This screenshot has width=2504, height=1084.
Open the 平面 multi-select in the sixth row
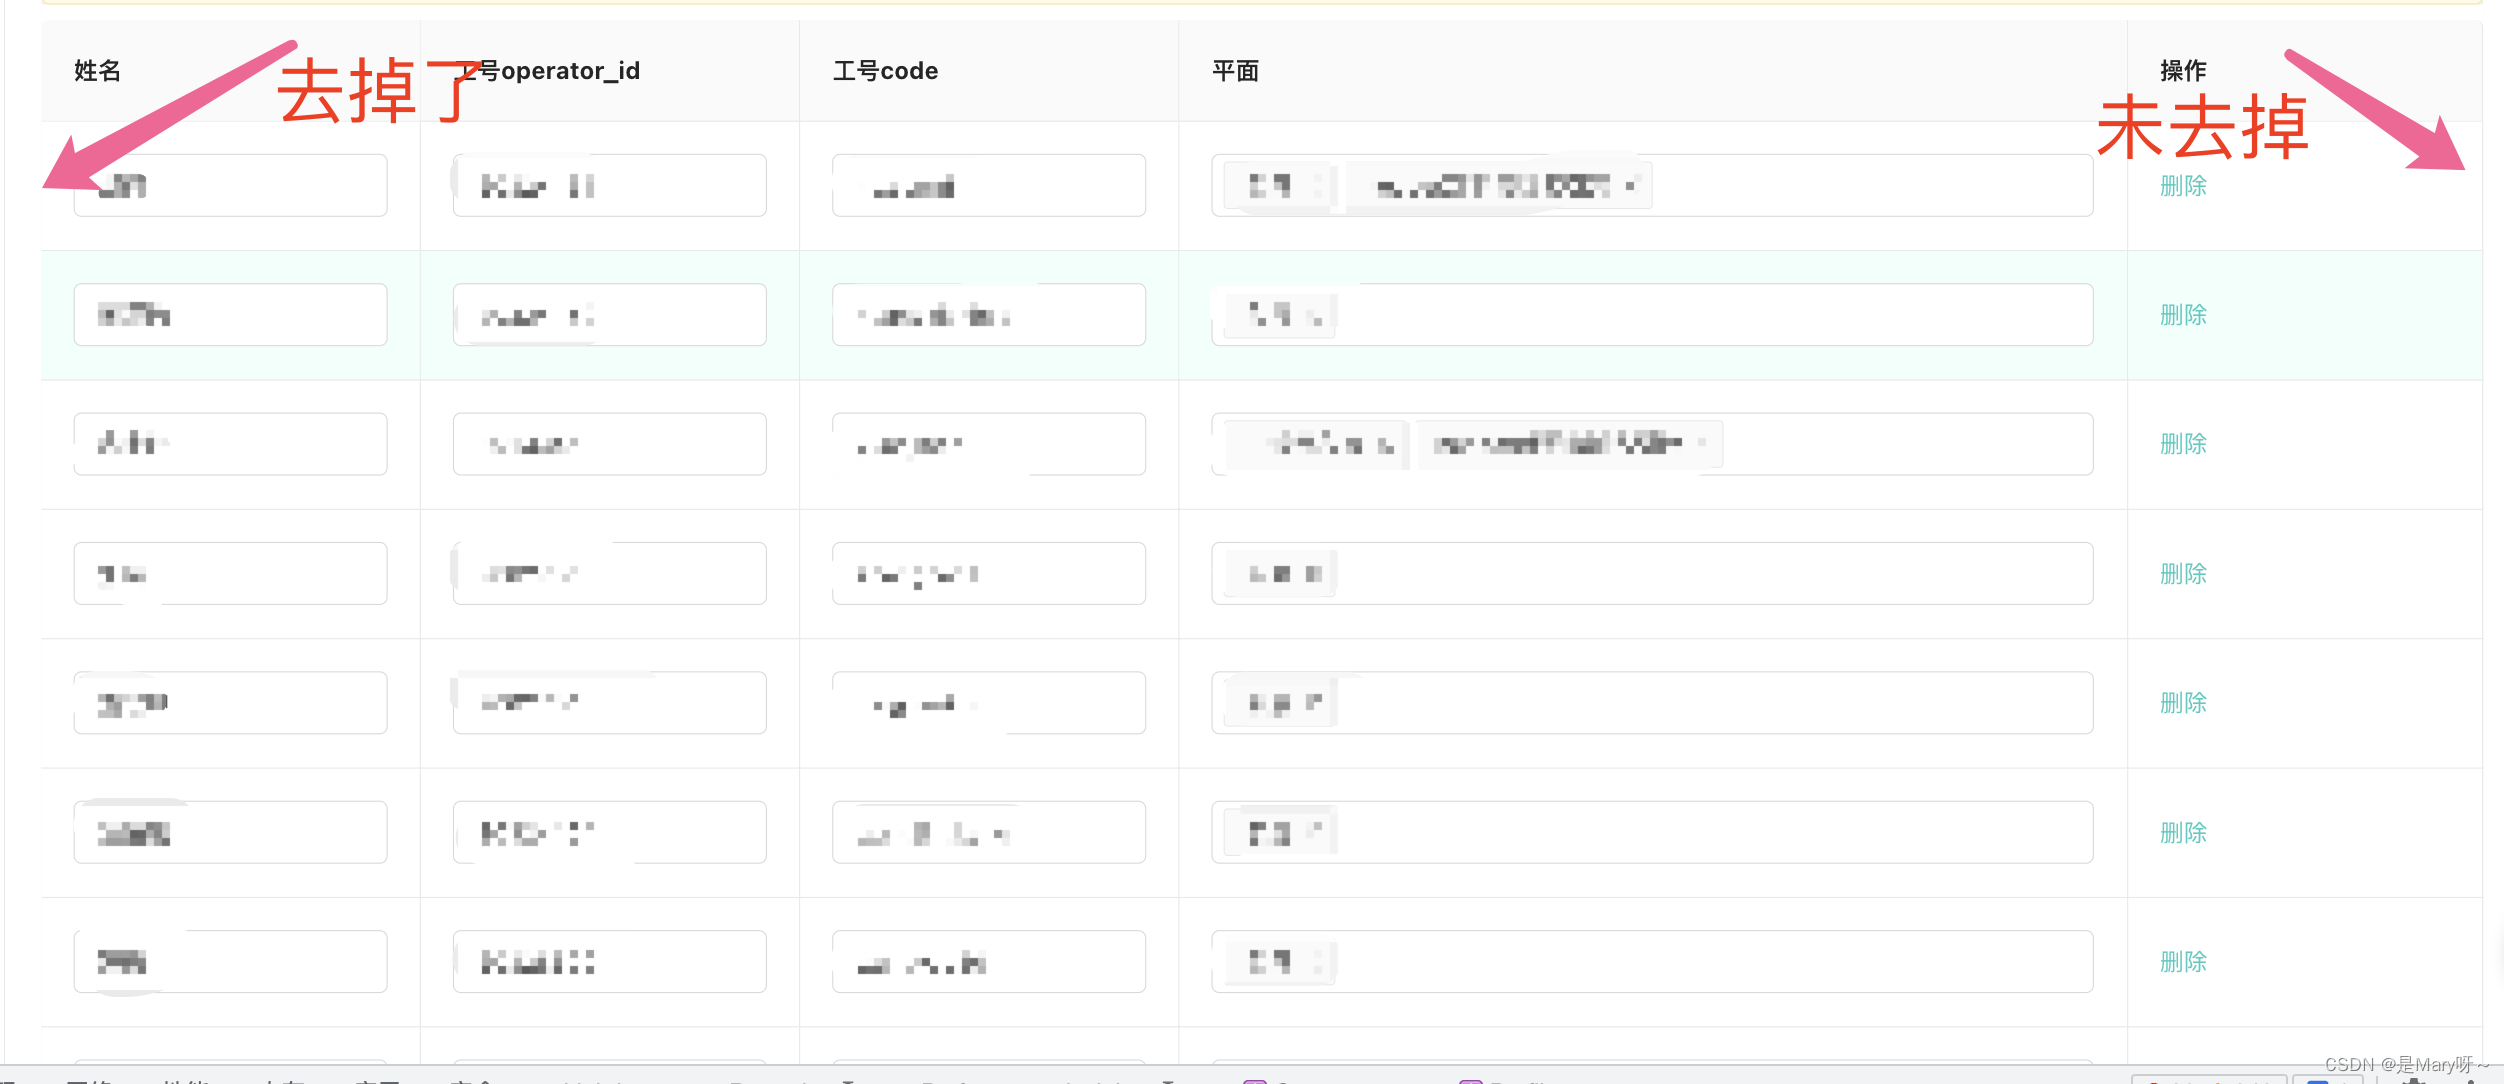pos(1700,832)
